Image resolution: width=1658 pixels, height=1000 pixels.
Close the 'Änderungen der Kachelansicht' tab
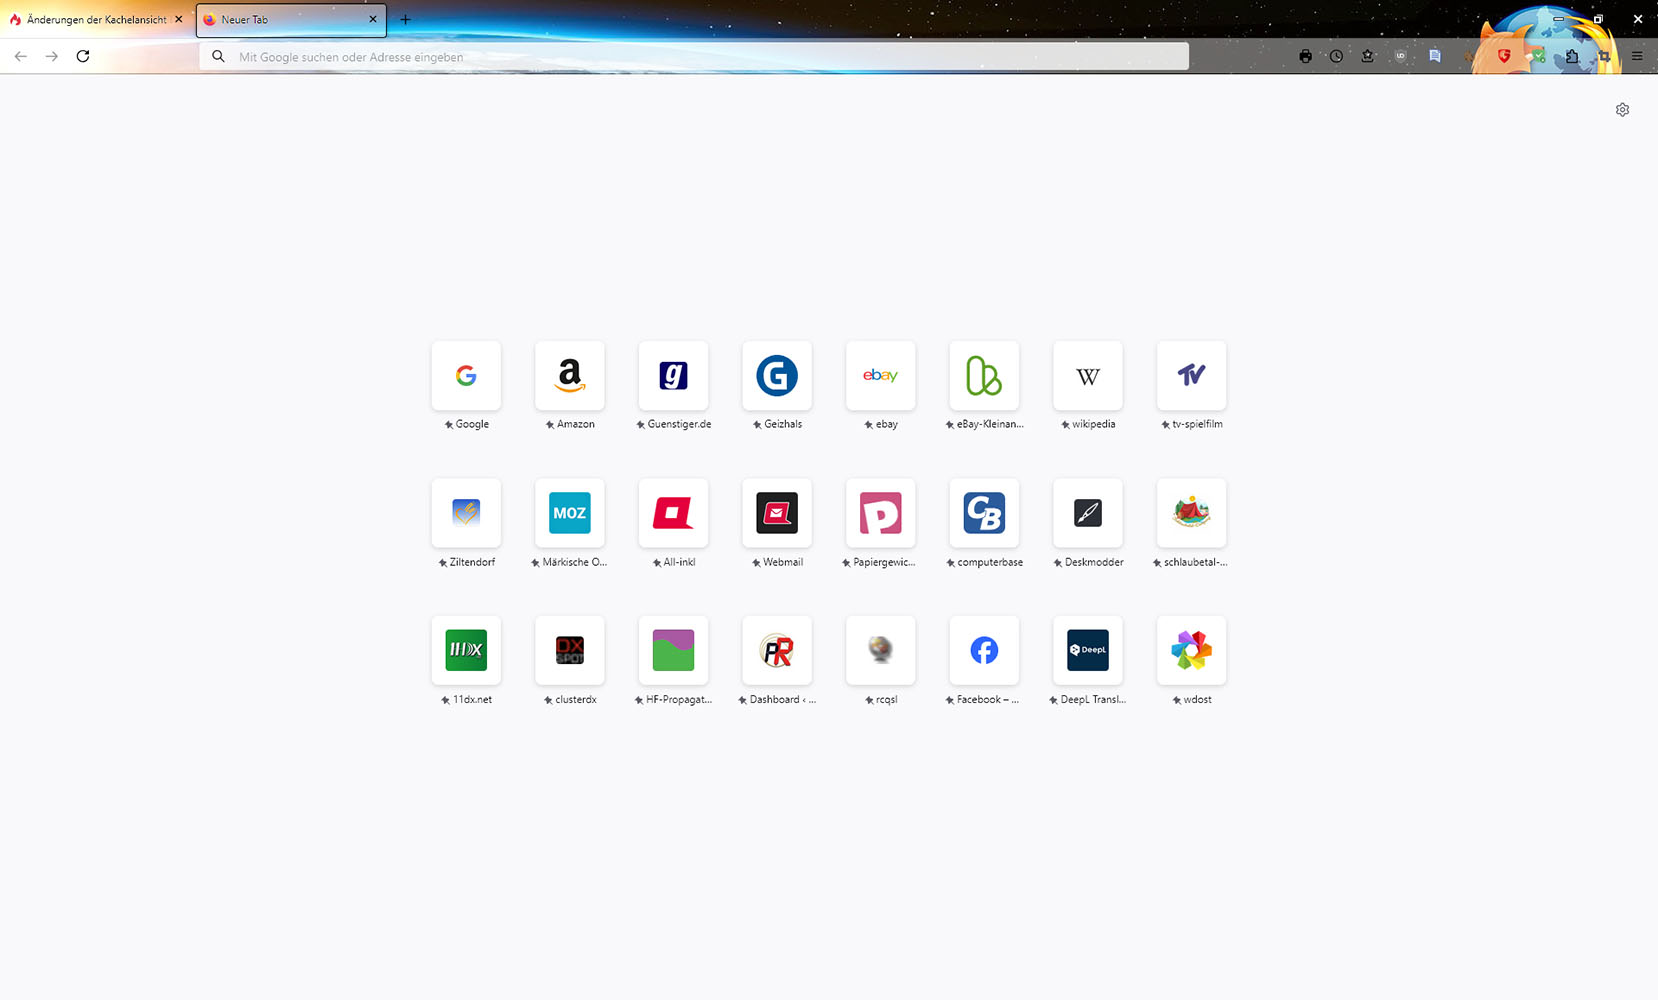179,19
